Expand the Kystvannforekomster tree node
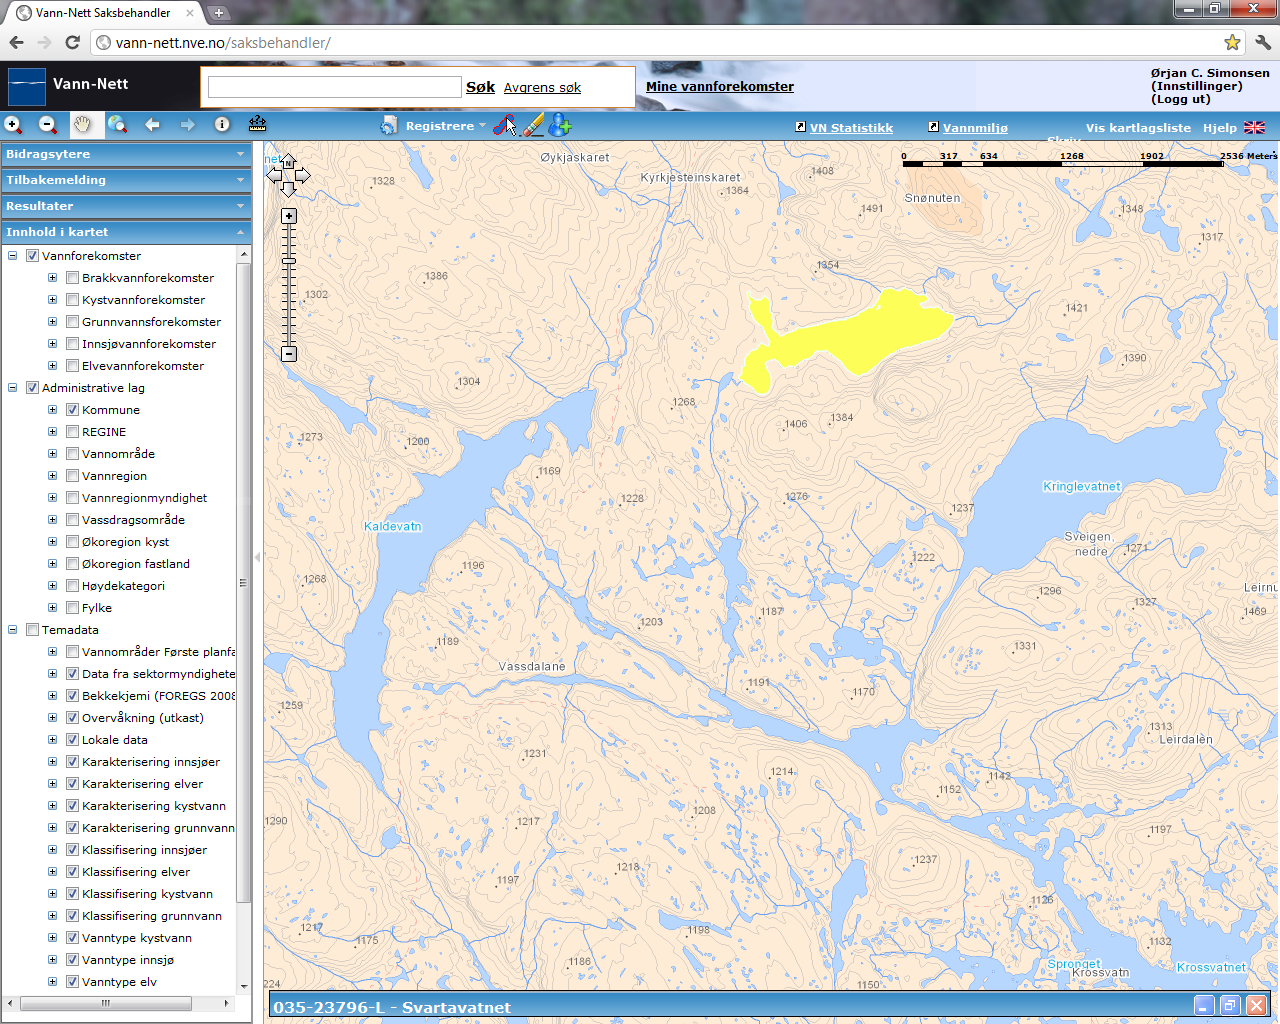This screenshot has width=1280, height=1024. 52,300
